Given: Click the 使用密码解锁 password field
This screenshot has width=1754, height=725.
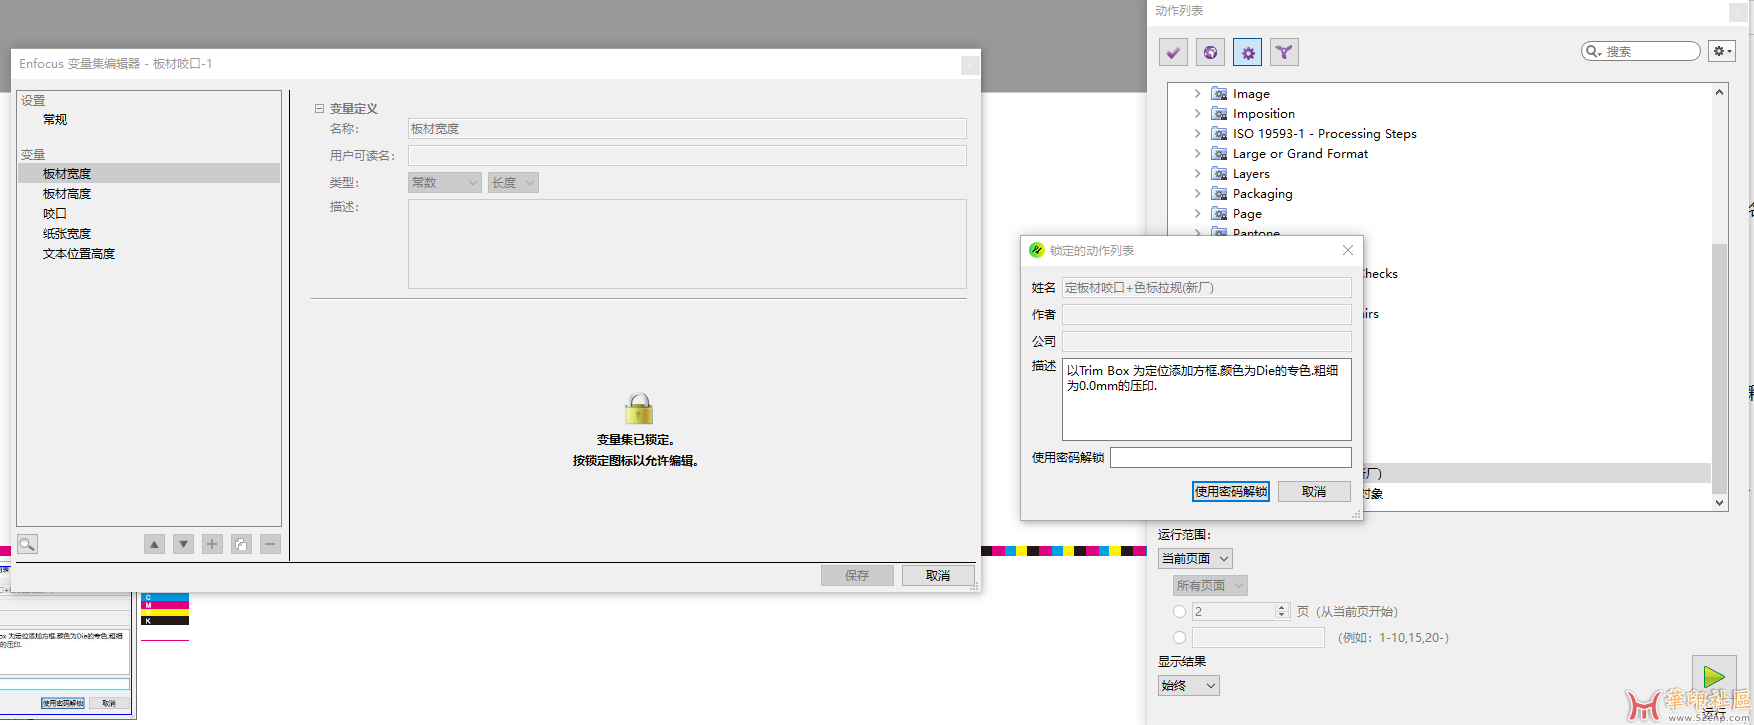Looking at the screenshot, I should click(x=1231, y=457).
